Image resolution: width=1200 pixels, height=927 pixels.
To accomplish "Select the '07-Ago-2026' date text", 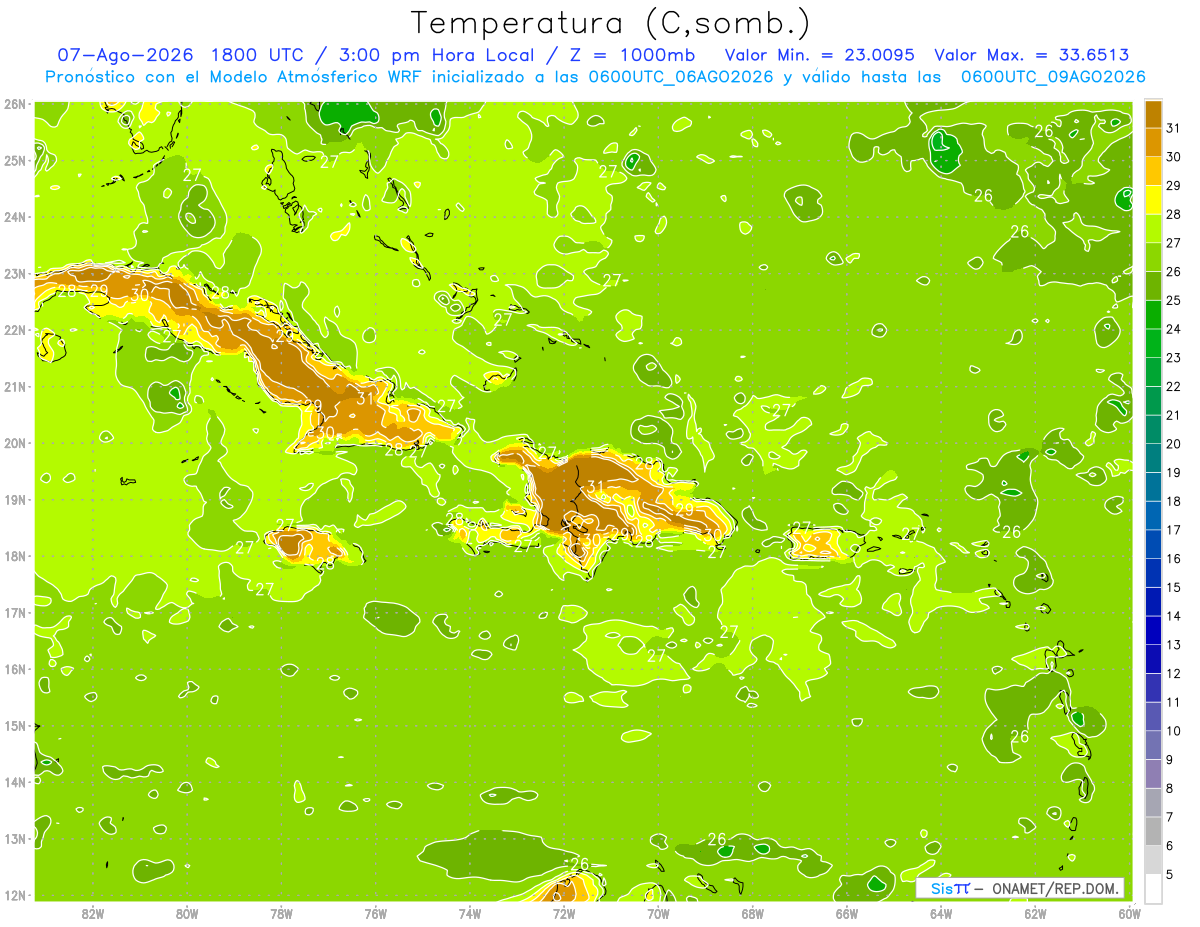I will click(124, 55).
